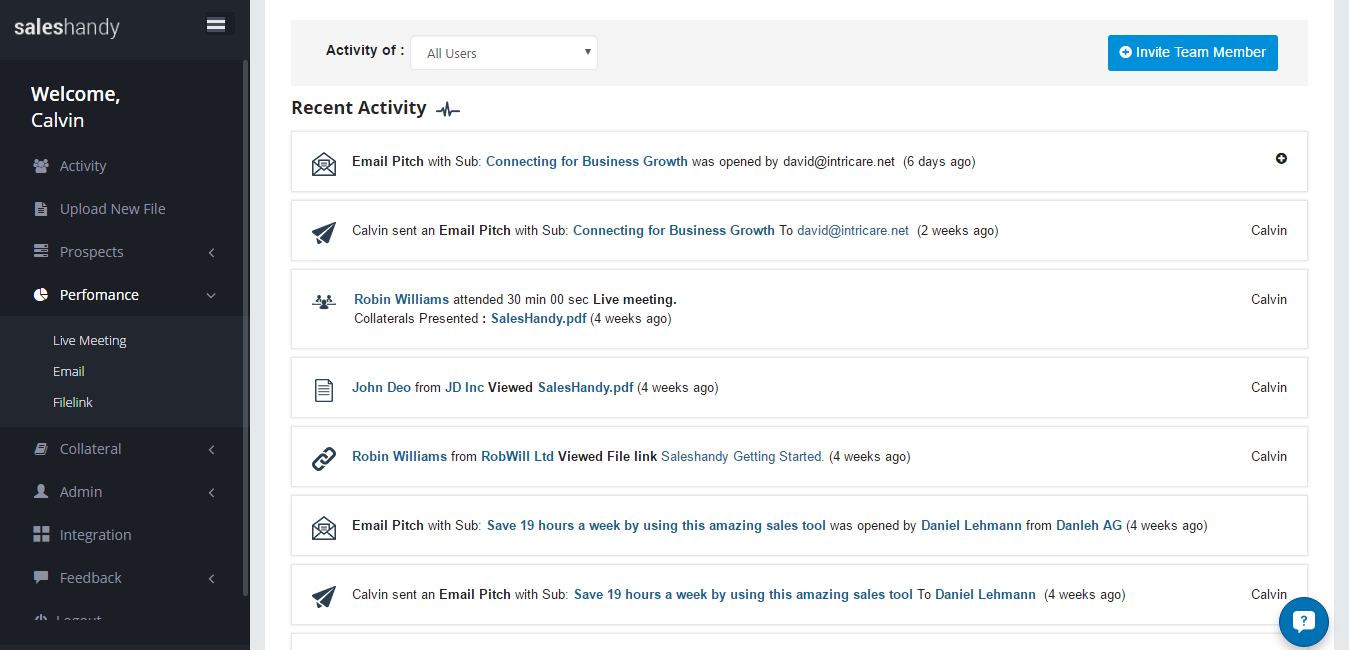
Task: Open Live Meeting under Perfomance
Action: (90, 341)
